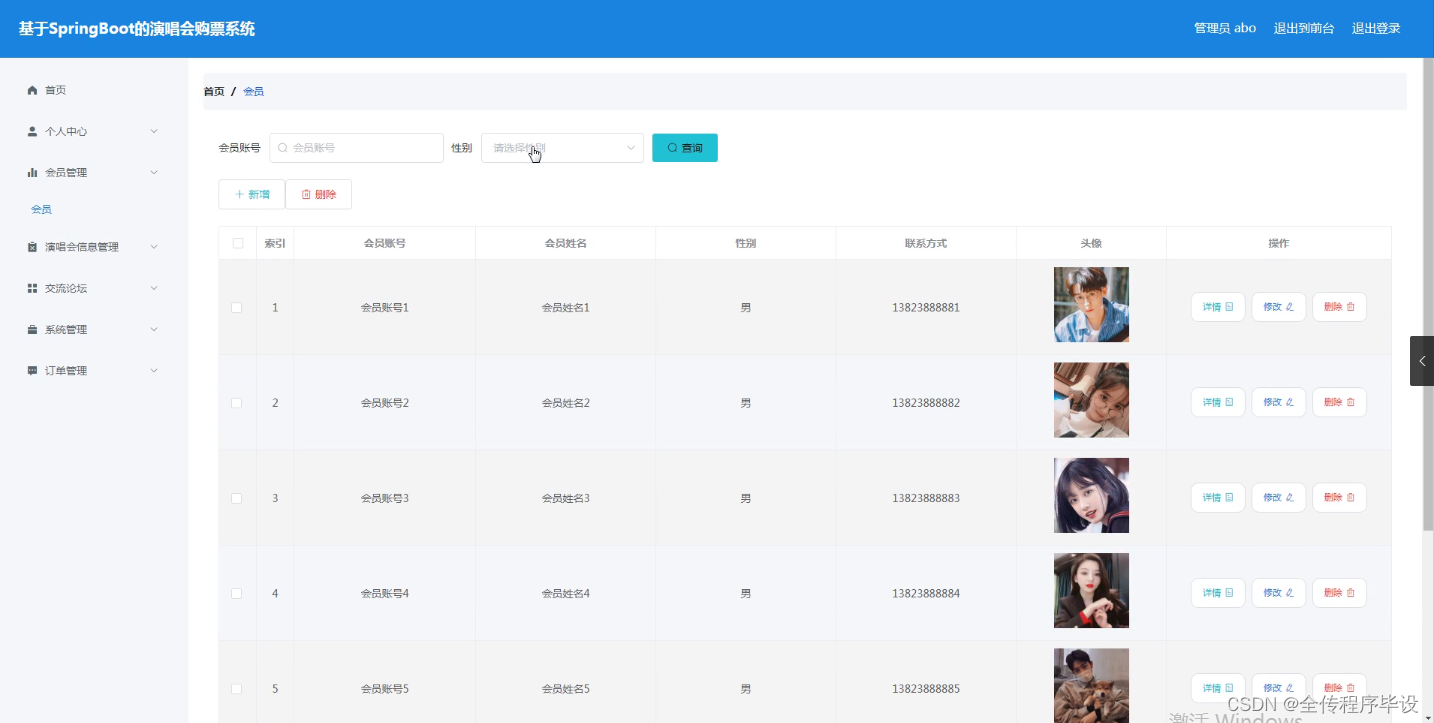Viewport: 1434px width, 723px height.
Task: Click the monitor icon next to 订单管理
Action: coord(31,369)
